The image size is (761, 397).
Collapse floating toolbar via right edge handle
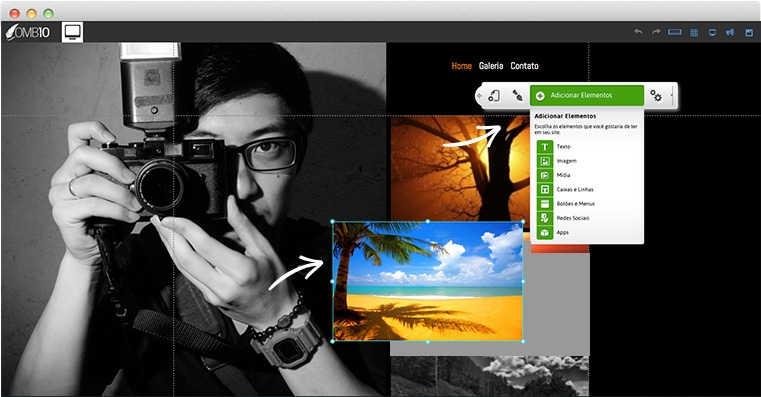point(672,96)
